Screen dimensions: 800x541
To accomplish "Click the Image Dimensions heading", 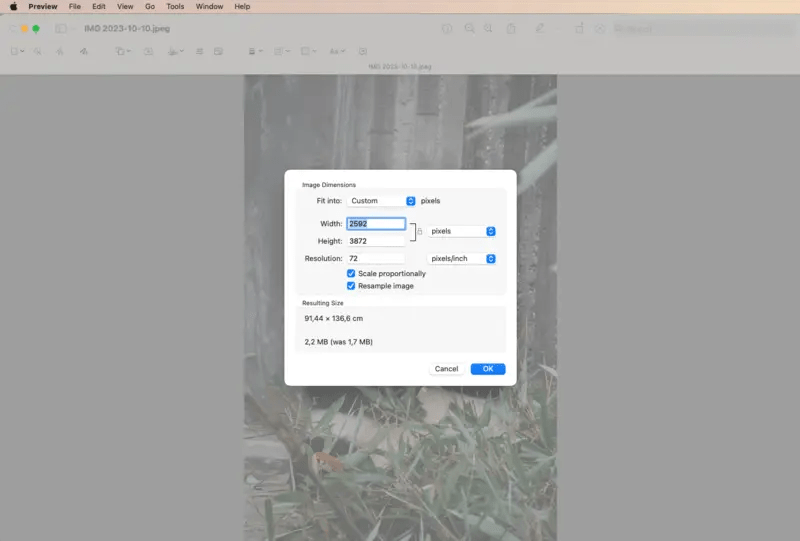I will [329, 185].
